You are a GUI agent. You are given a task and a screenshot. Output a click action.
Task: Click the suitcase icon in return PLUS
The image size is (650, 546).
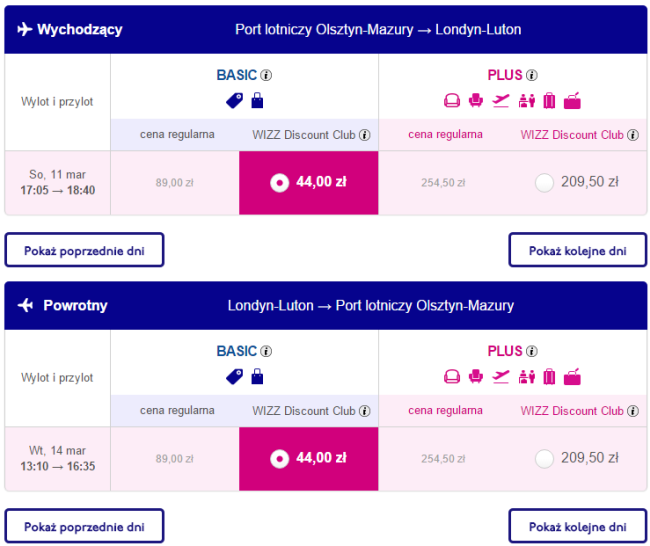coord(549,376)
